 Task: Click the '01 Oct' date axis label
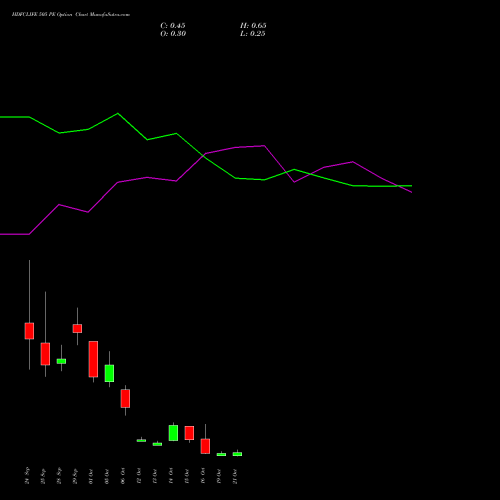pos(91,476)
